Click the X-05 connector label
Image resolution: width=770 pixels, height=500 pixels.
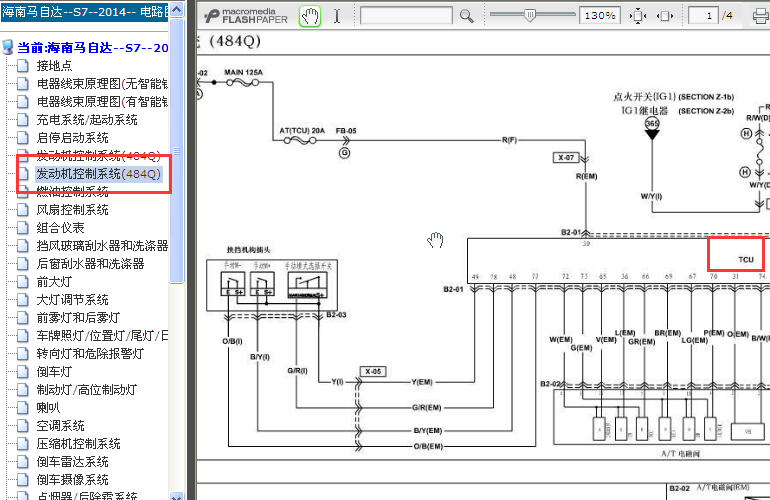click(x=373, y=371)
